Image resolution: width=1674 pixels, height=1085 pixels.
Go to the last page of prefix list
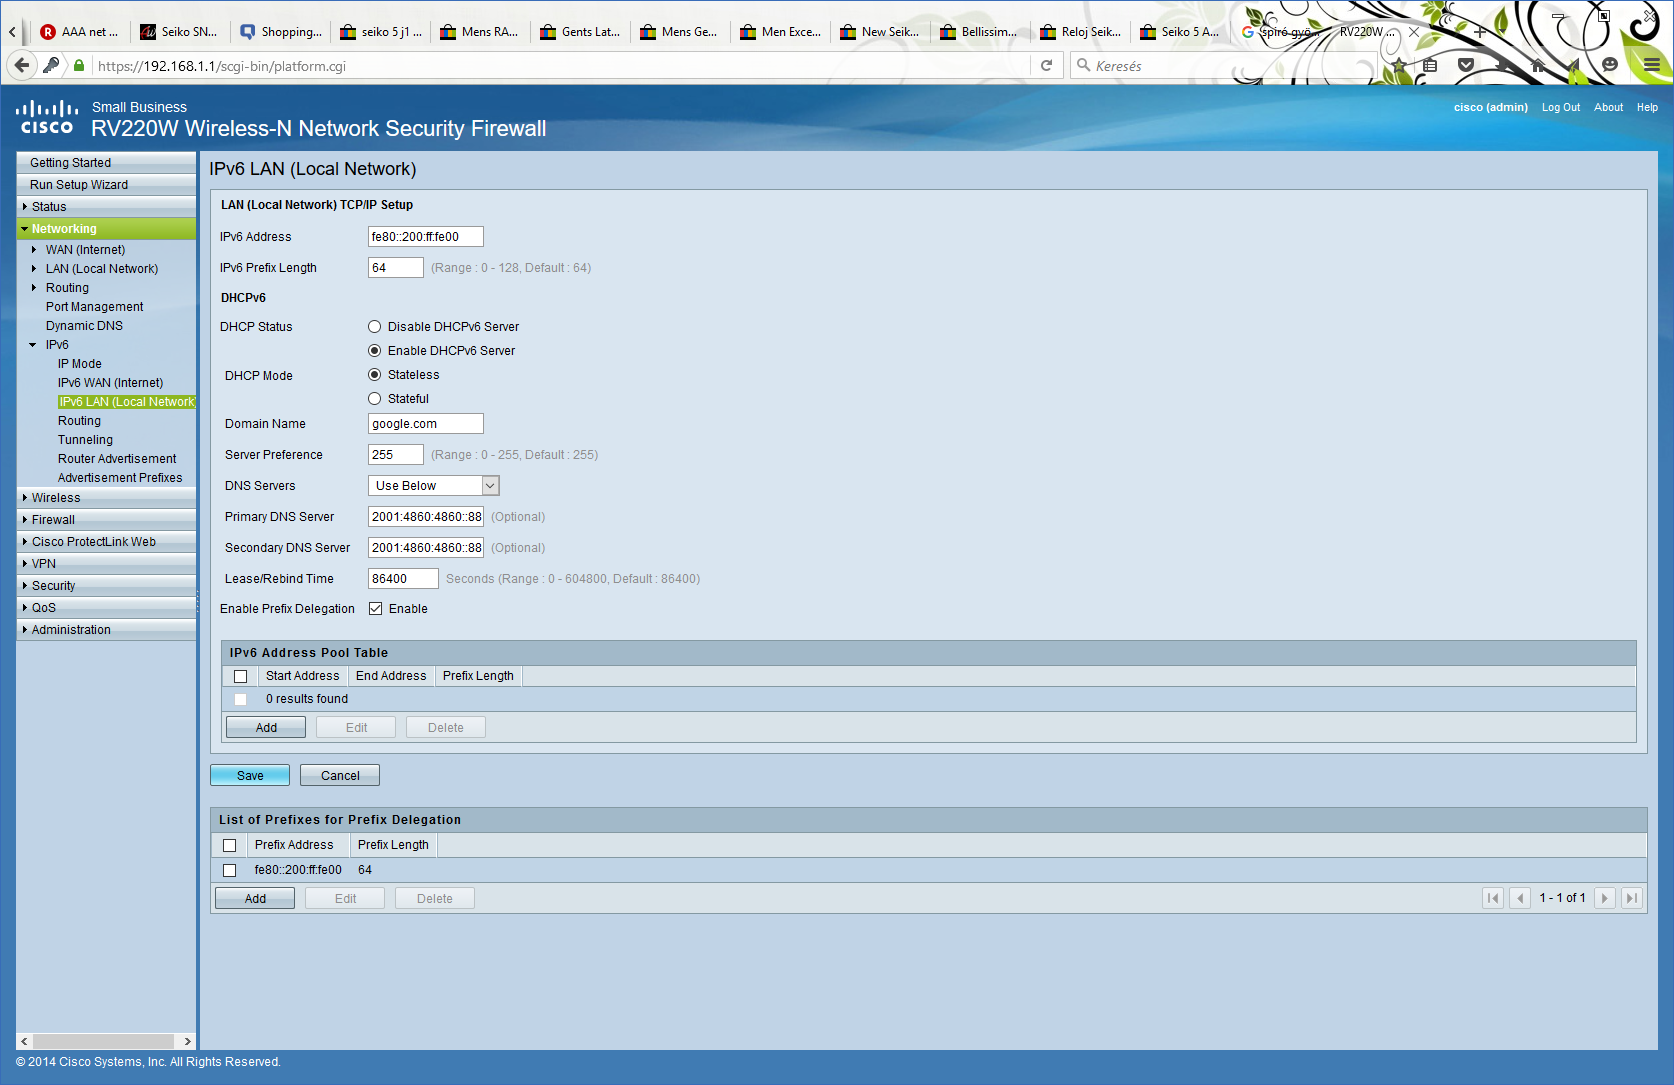click(x=1632, y=898)
